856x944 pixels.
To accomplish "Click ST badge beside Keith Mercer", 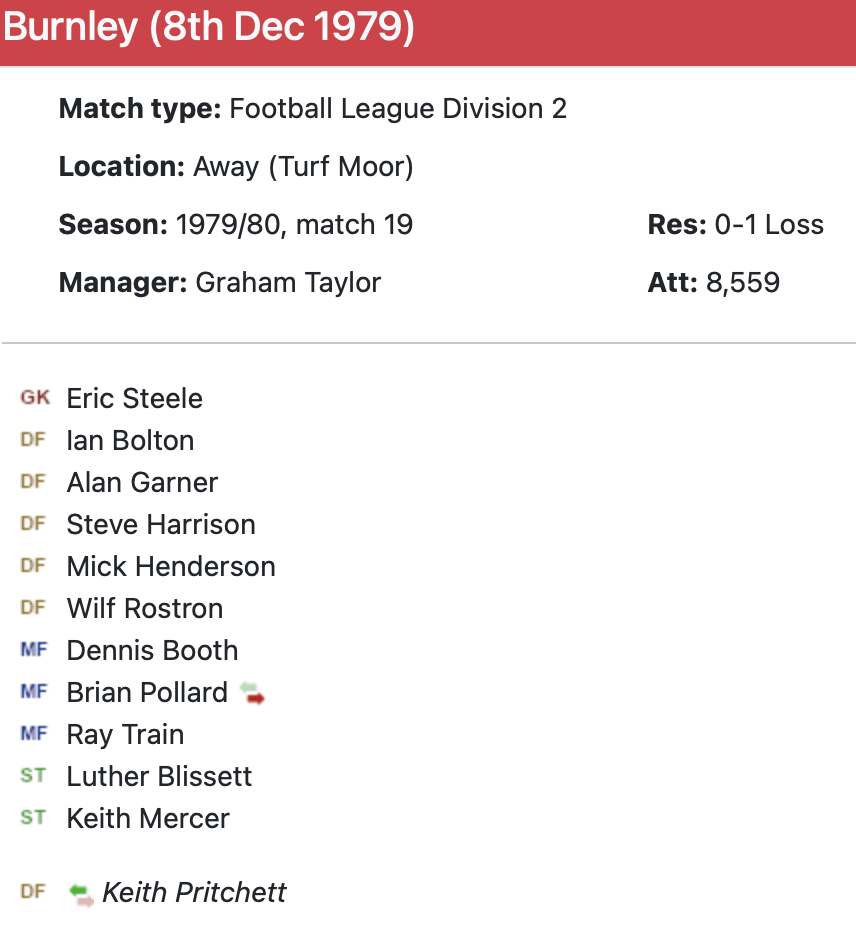I will (x=33, y=818).
